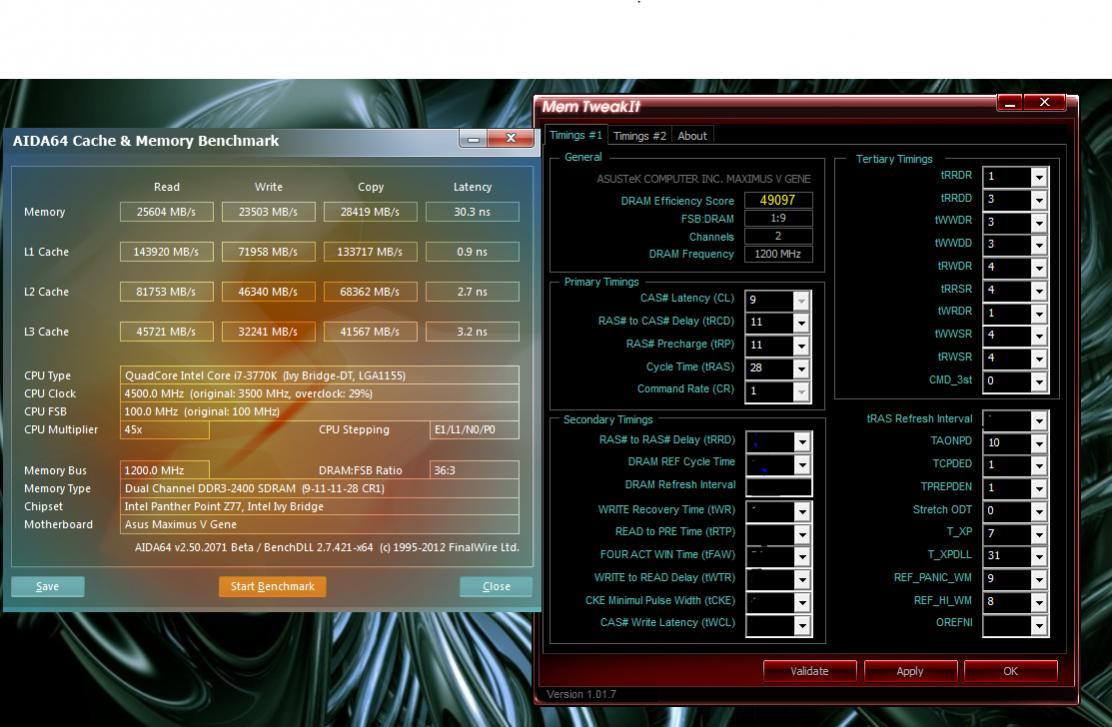Open TCPDED dropdown
This screenshot has height=727, width=1112.
pos(1039,465)
